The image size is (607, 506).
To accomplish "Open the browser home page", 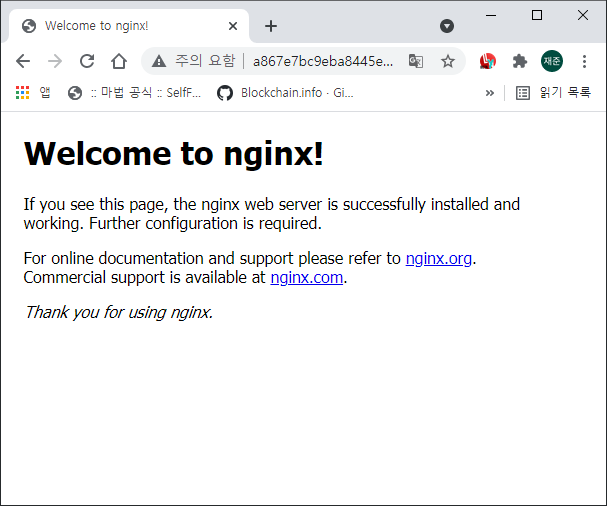I will 119,61.
